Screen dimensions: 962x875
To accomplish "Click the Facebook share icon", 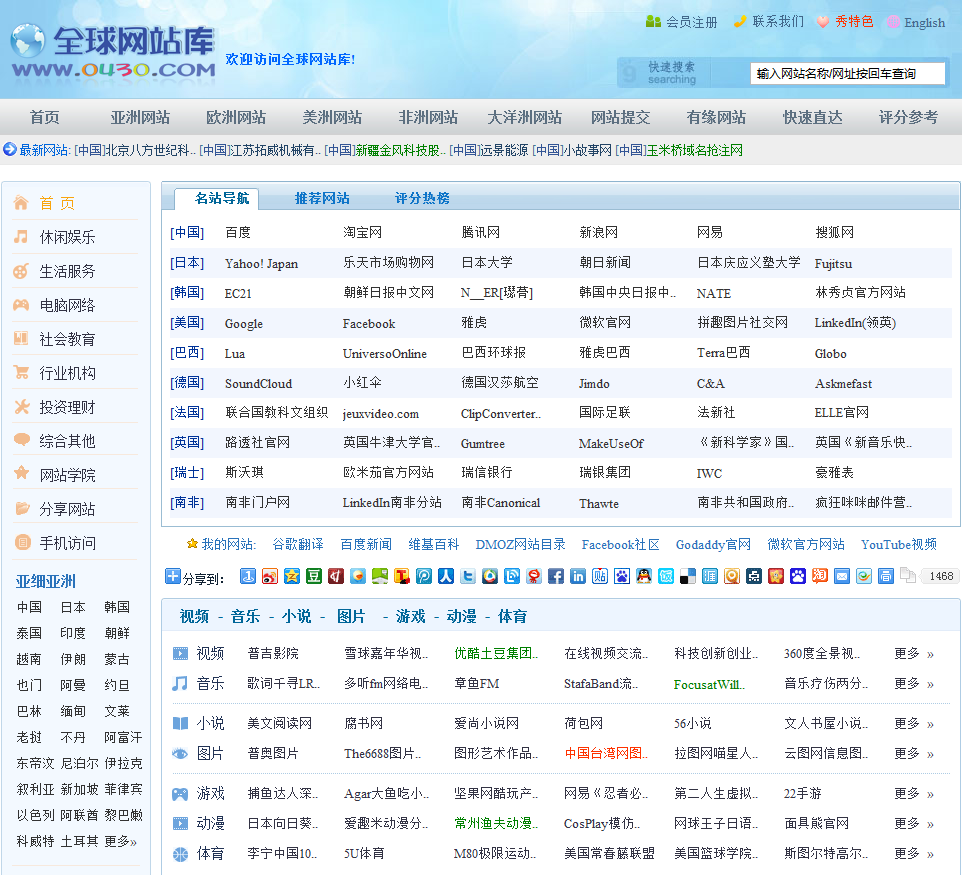I will (x=555, y=576).
